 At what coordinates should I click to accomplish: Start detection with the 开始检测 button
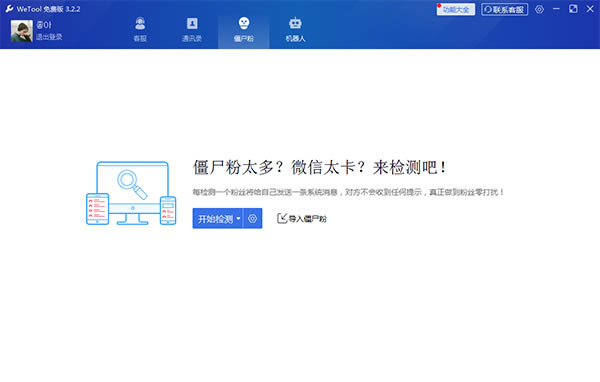pos(215,219)
